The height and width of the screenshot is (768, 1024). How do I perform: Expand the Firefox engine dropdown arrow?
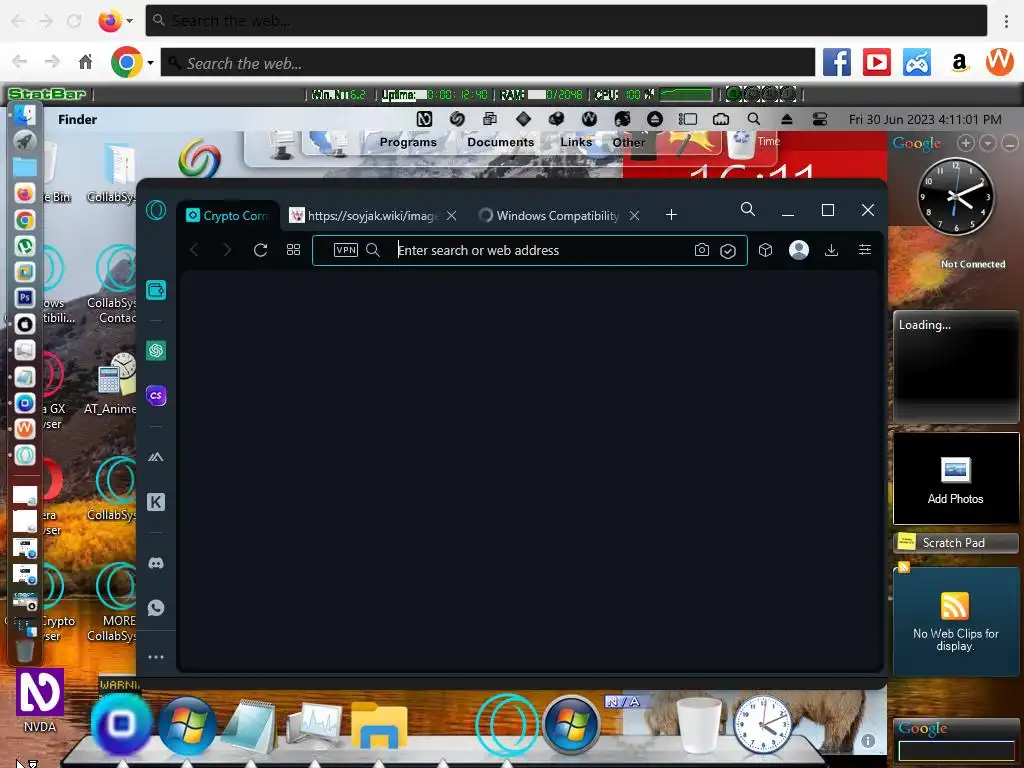pos(129,21)
